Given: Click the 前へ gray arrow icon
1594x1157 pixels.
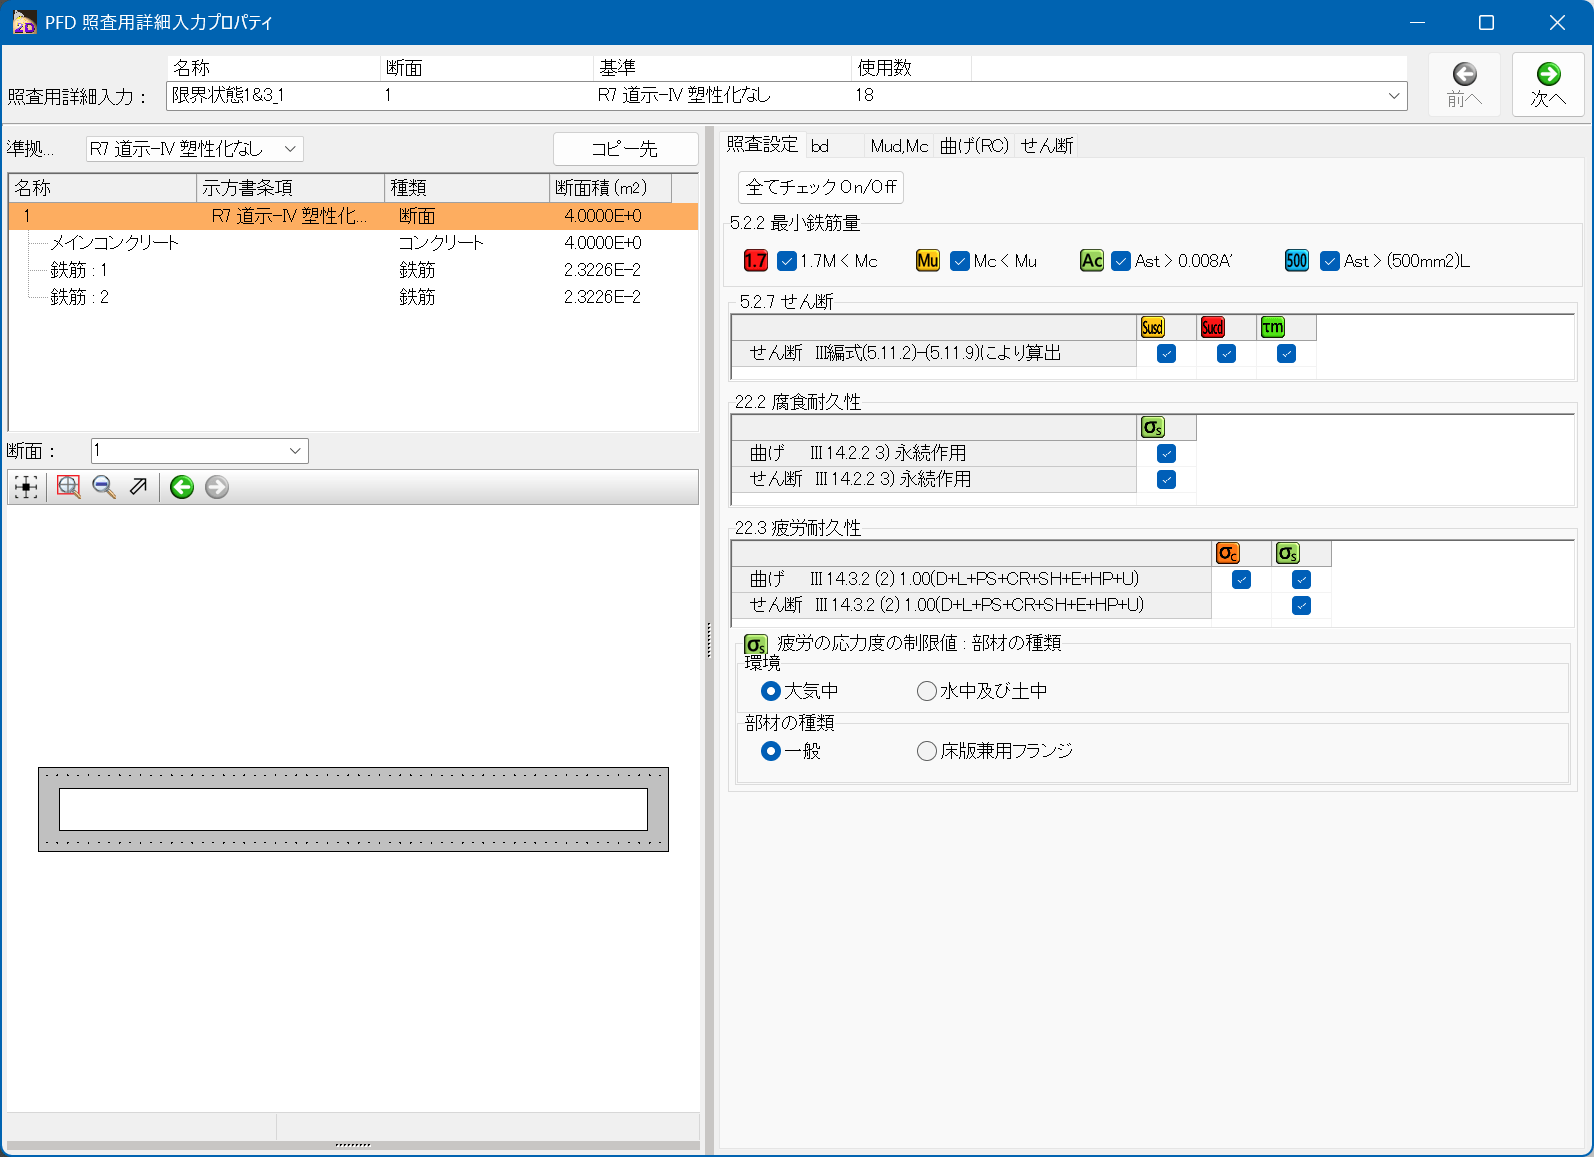Looking at the screenshot, I should (1464, 74).
